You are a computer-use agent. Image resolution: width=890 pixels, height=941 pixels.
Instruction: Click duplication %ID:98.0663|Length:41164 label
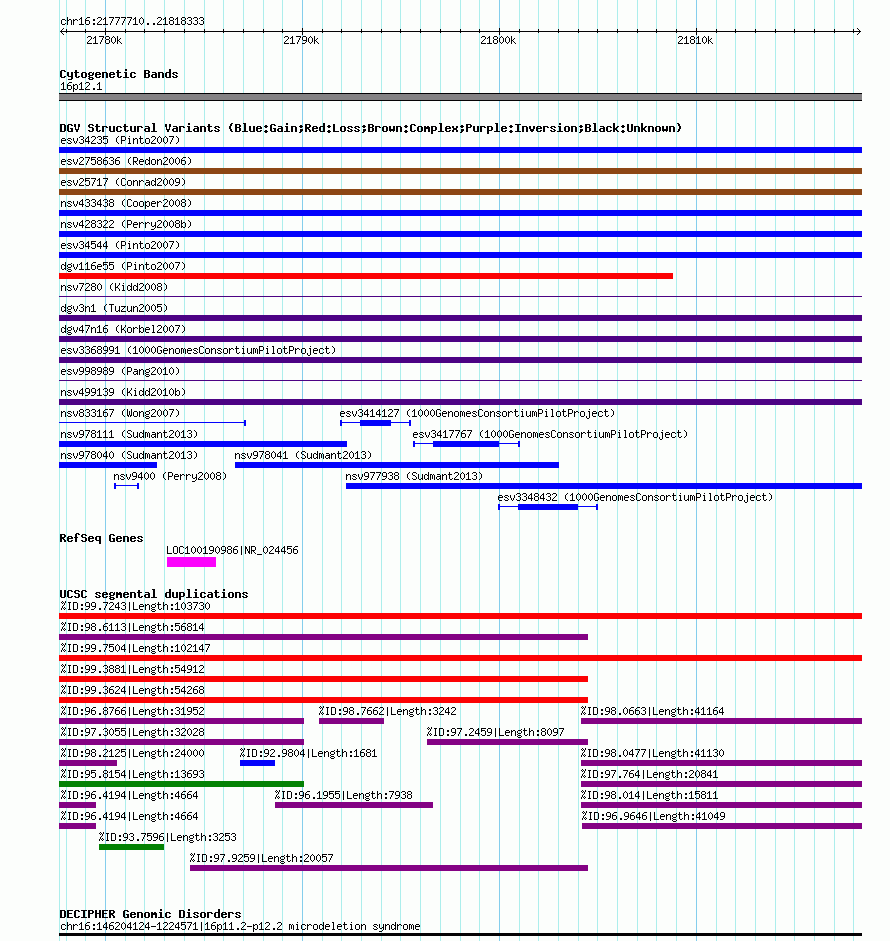point(652,711)
